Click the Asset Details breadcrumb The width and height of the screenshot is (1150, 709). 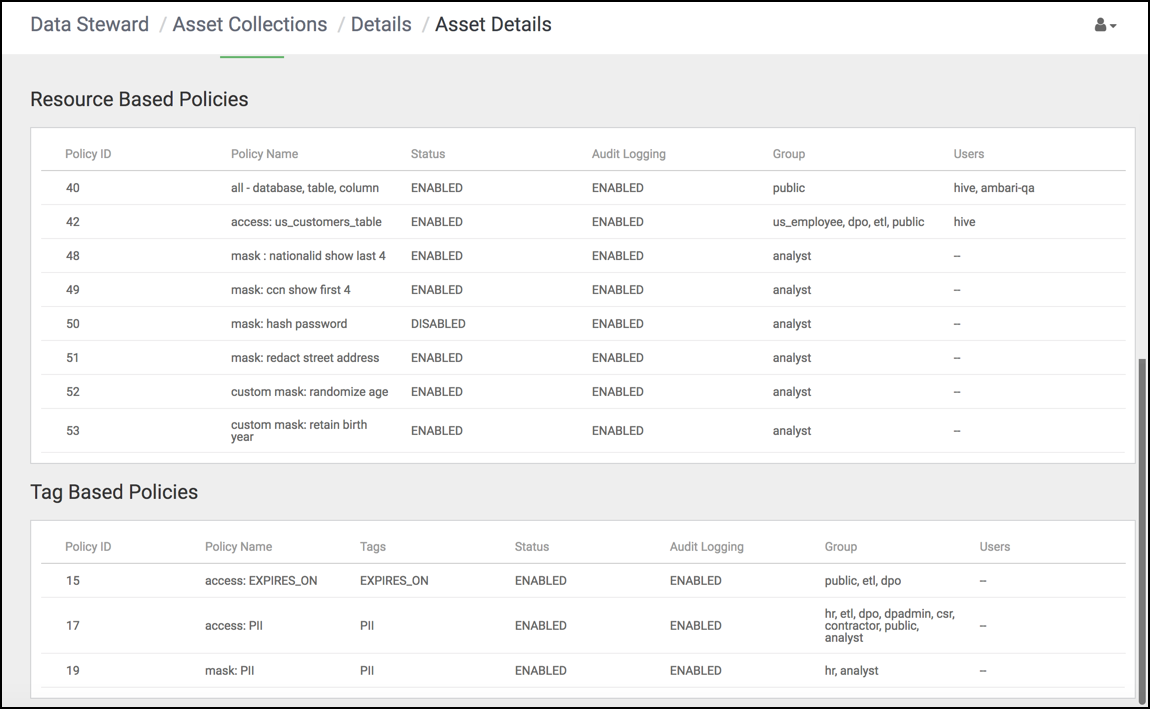(493, 25)
